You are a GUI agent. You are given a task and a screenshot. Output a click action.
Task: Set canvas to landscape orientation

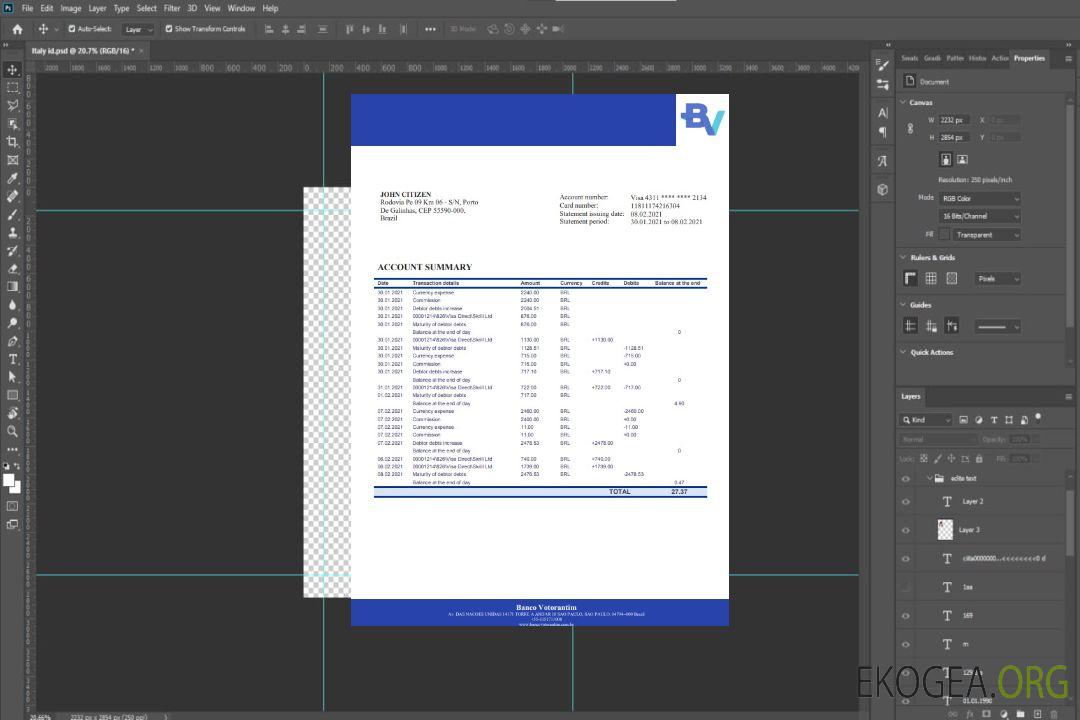pyautogui.click(x=962, y=159)
